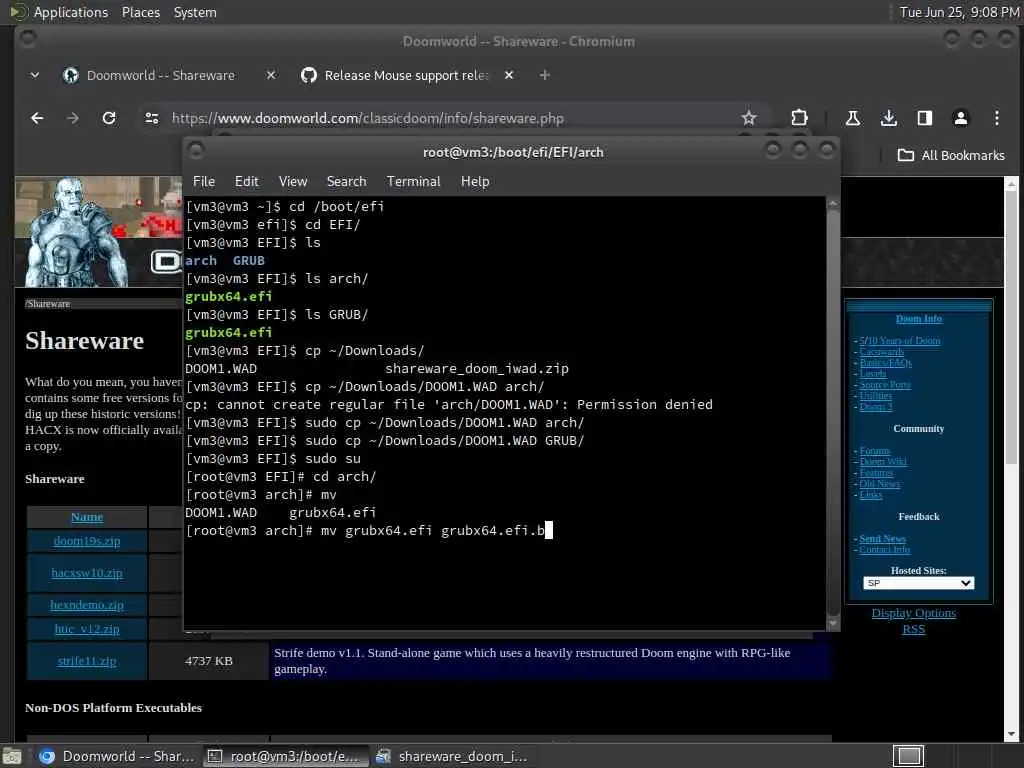Download hacxsw10.zip link
This screenshot has width=1024, height=768.
click(87, 573)
